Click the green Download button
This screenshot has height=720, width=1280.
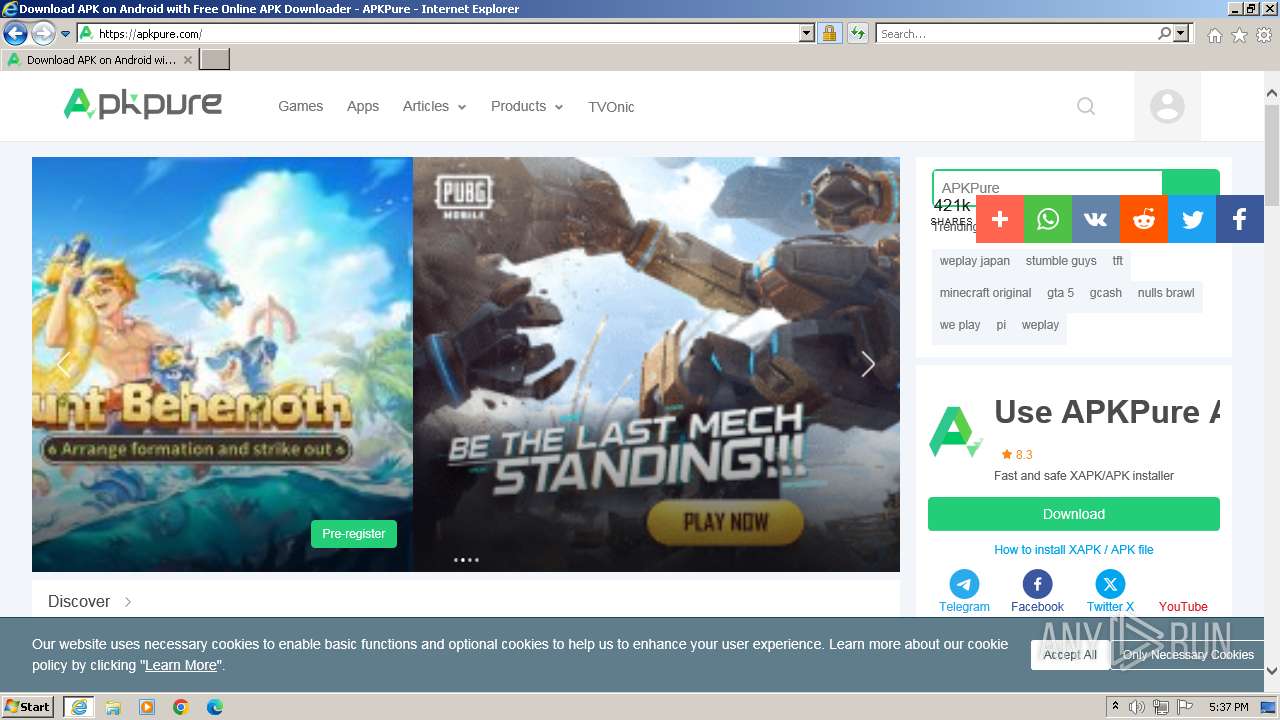[x=1074, y=514]
